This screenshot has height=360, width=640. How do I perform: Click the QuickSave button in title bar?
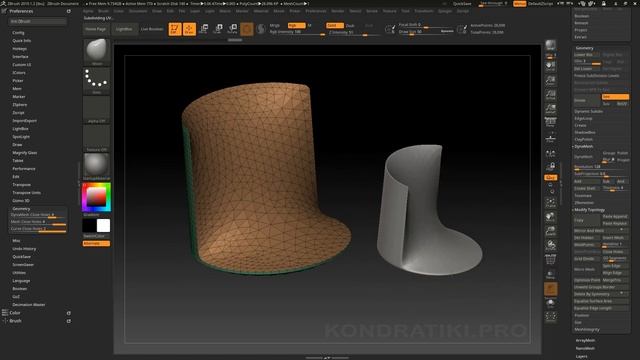tap(462, 4)
